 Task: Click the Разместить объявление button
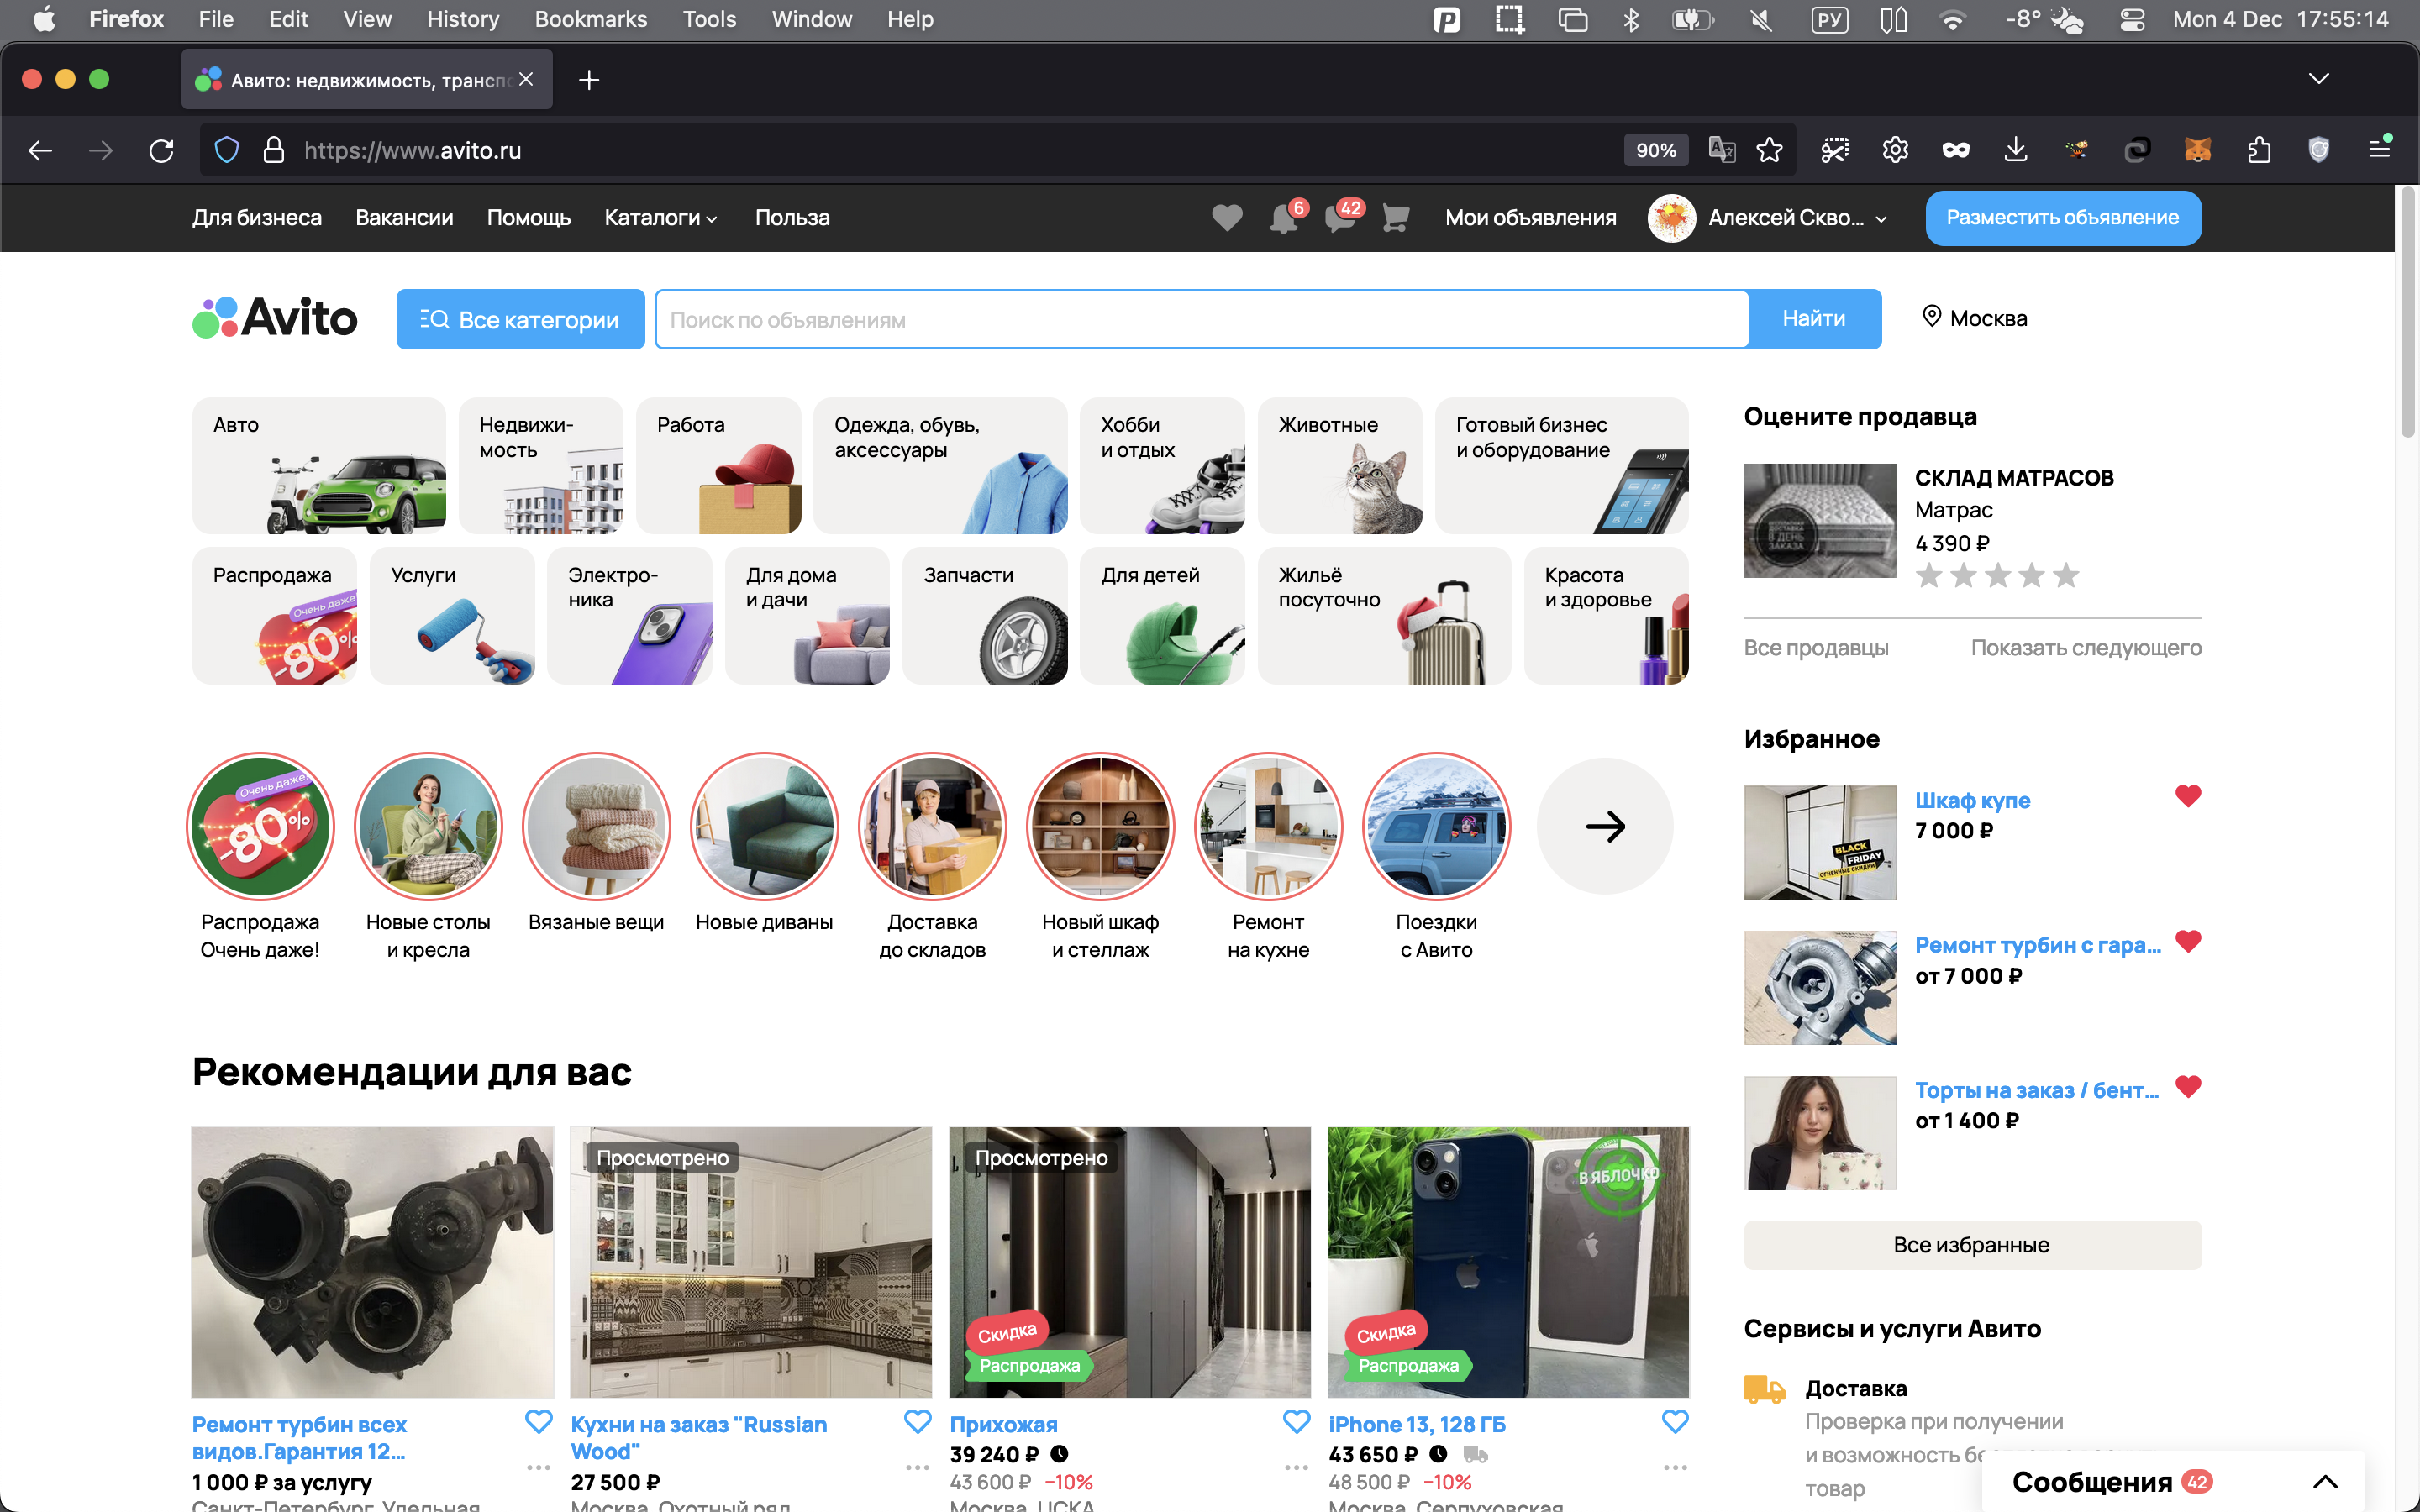[2062, 218]
